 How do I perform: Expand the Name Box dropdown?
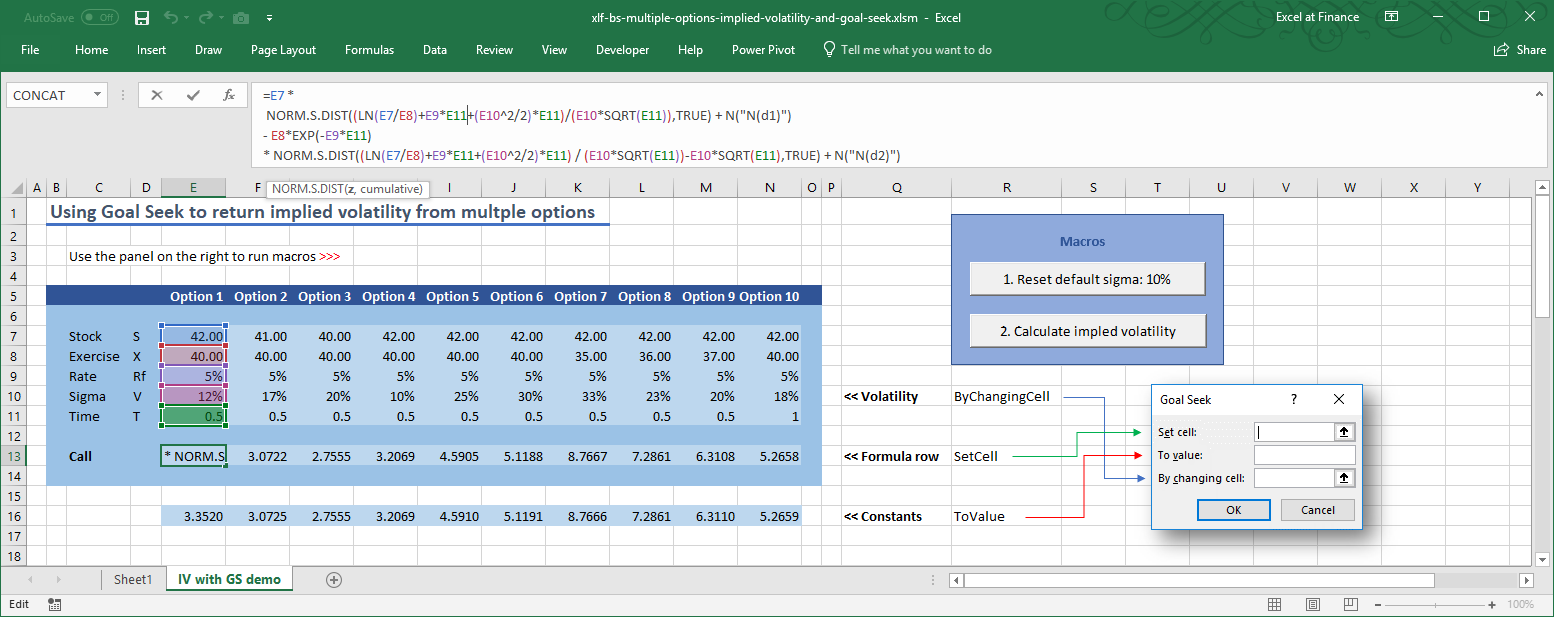click(98, 96)
